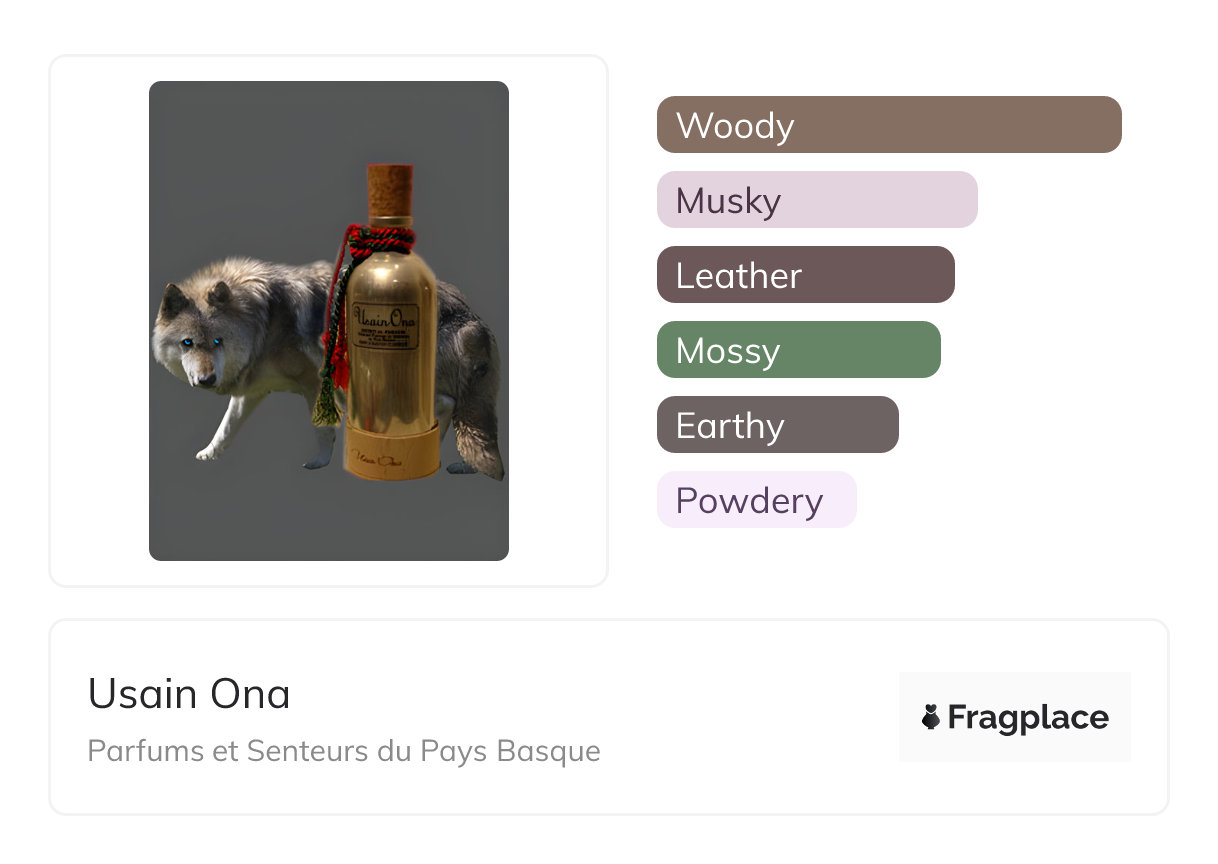1218x864 pixels.
Task: Click the Earthy accord bar
Action: coord(777,425)
